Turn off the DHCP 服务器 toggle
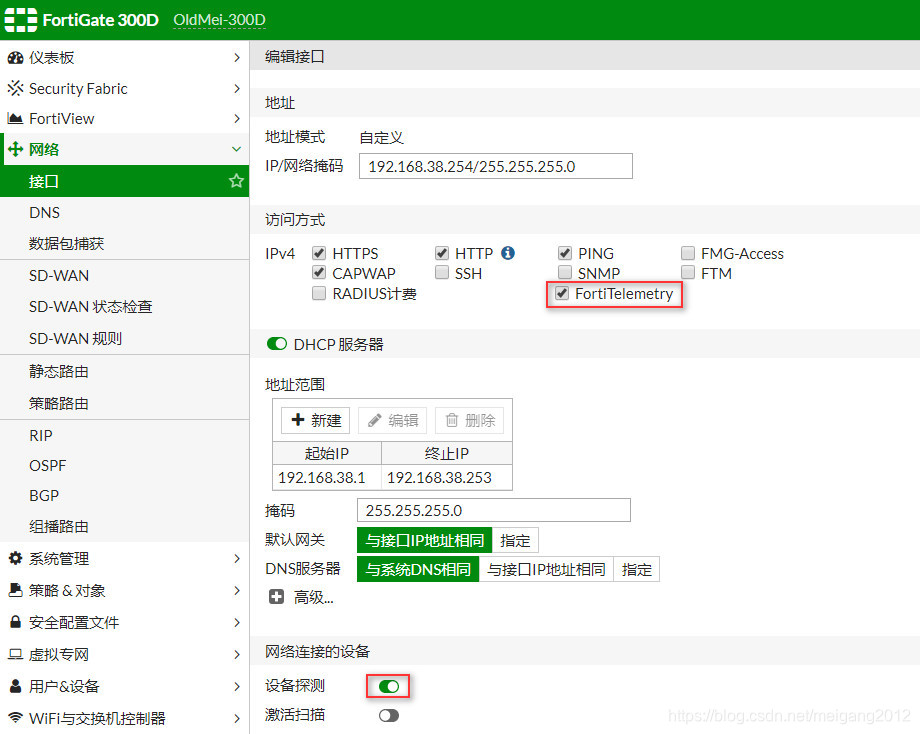 (x=276, y=344)
